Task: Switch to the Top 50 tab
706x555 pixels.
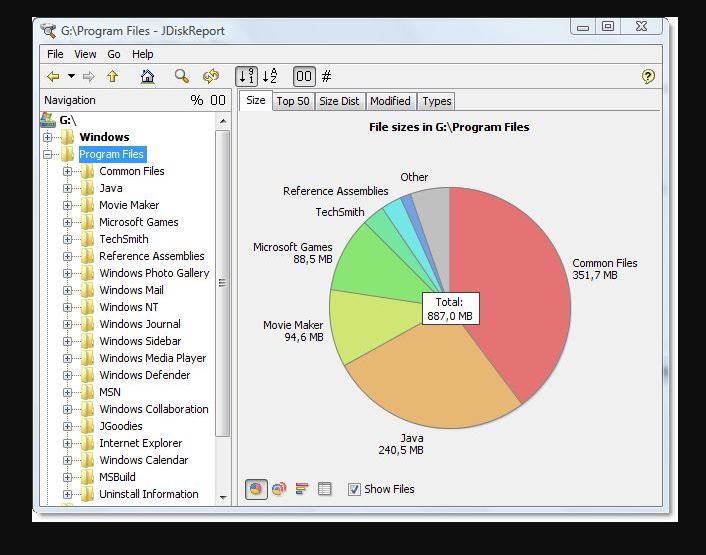Action: (x=292, y=101)
